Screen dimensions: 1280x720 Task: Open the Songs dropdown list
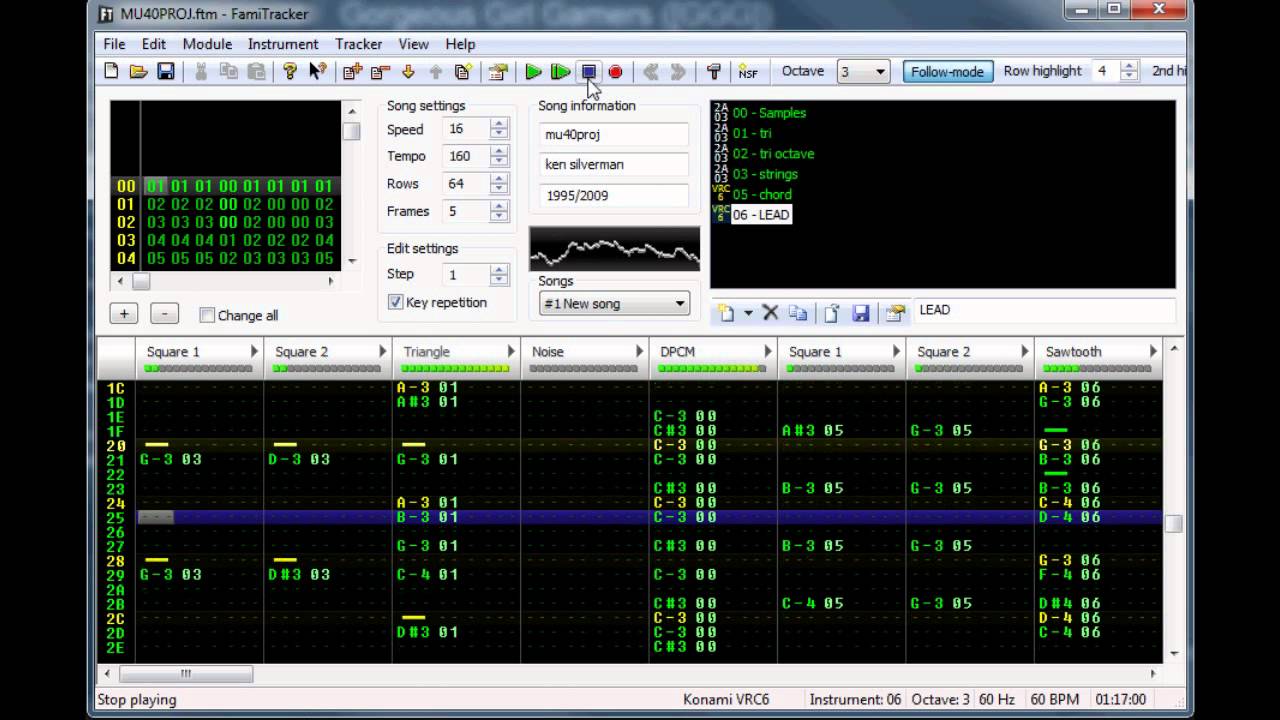coord(614,303)
